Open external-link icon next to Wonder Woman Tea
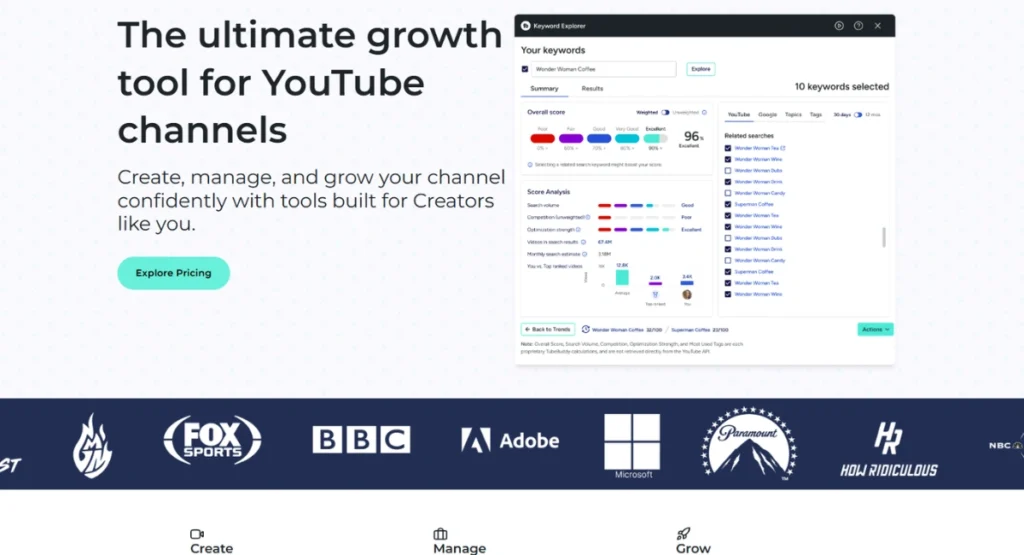The width and height of the screenshot is (1024, 555). 783,148
